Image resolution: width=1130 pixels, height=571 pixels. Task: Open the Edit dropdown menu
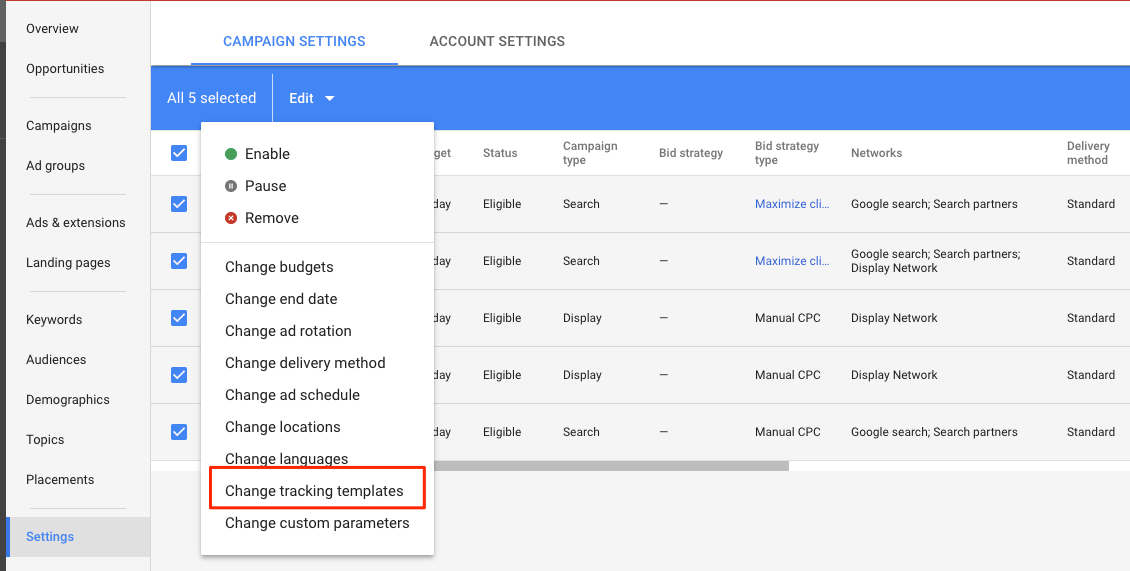[311, 98]
